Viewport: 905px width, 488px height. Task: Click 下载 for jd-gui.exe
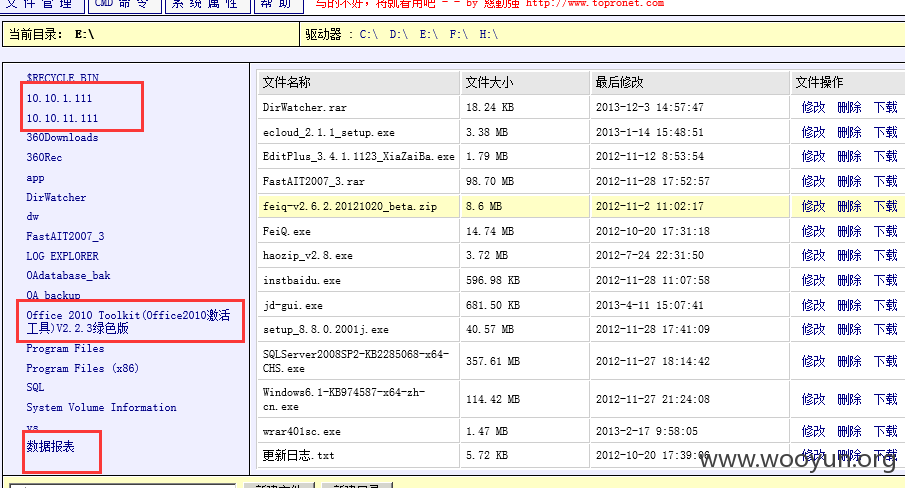coord(885,305)
